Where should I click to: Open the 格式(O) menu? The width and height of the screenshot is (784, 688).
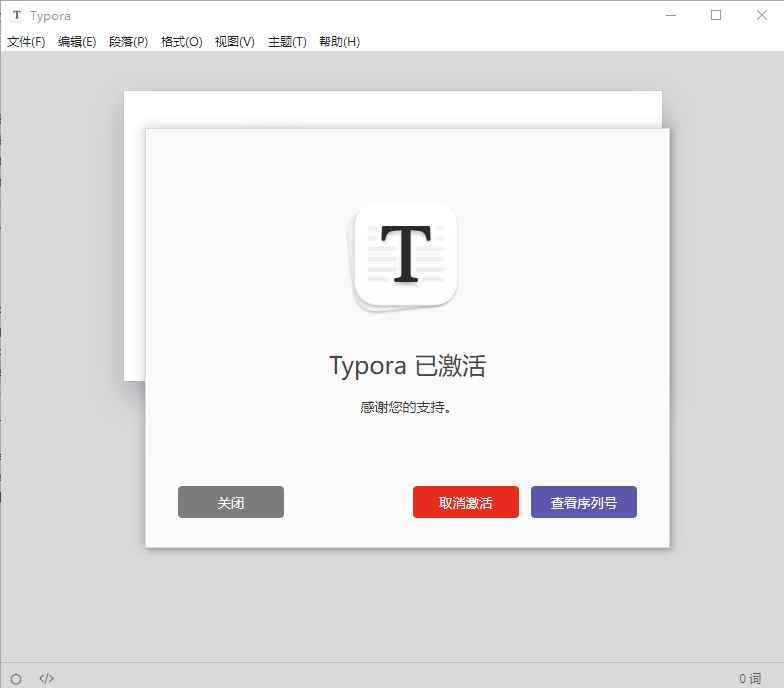point(181,42)
